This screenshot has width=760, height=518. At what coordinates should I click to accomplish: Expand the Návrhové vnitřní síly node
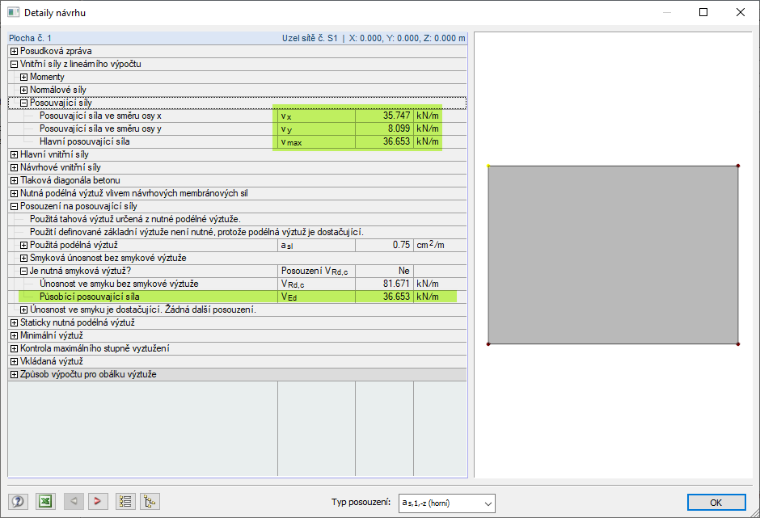click(x=14, y=168)
